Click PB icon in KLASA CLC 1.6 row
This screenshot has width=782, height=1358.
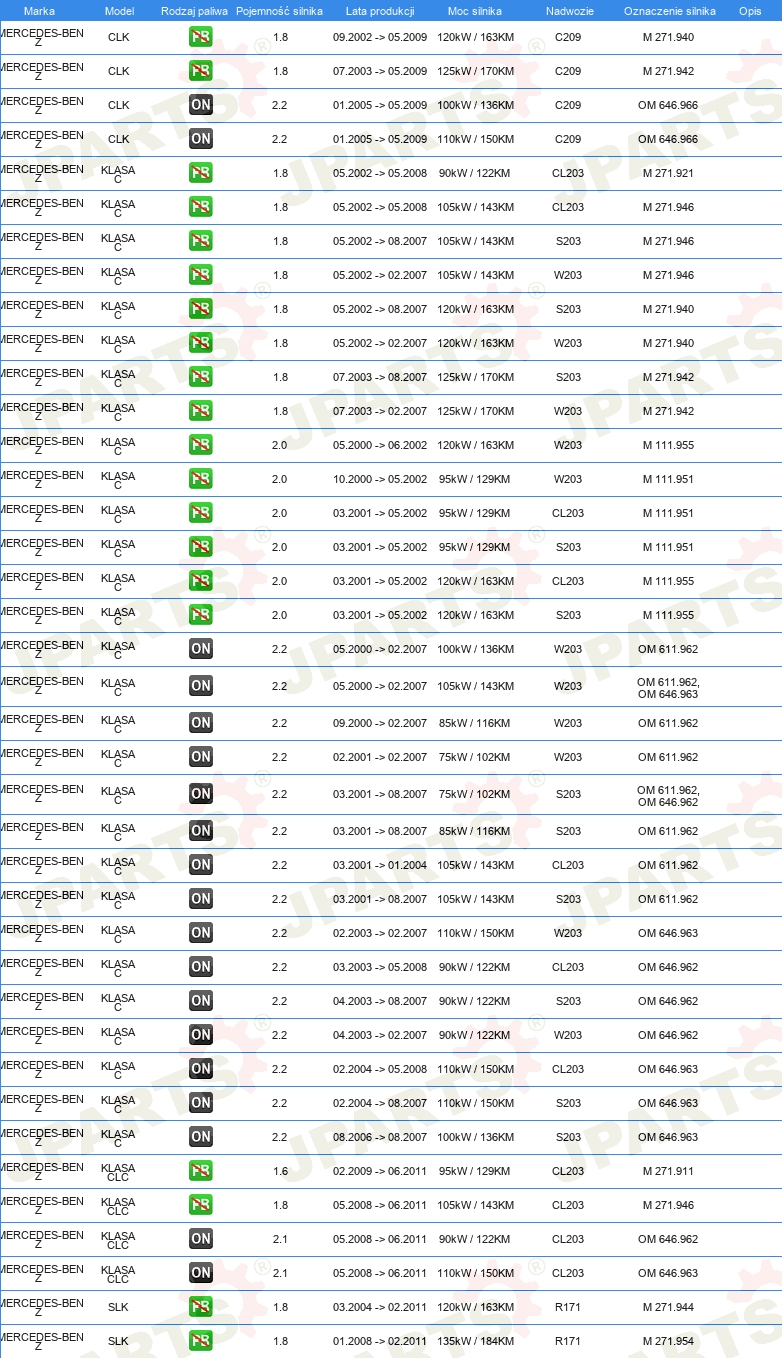201,1171
